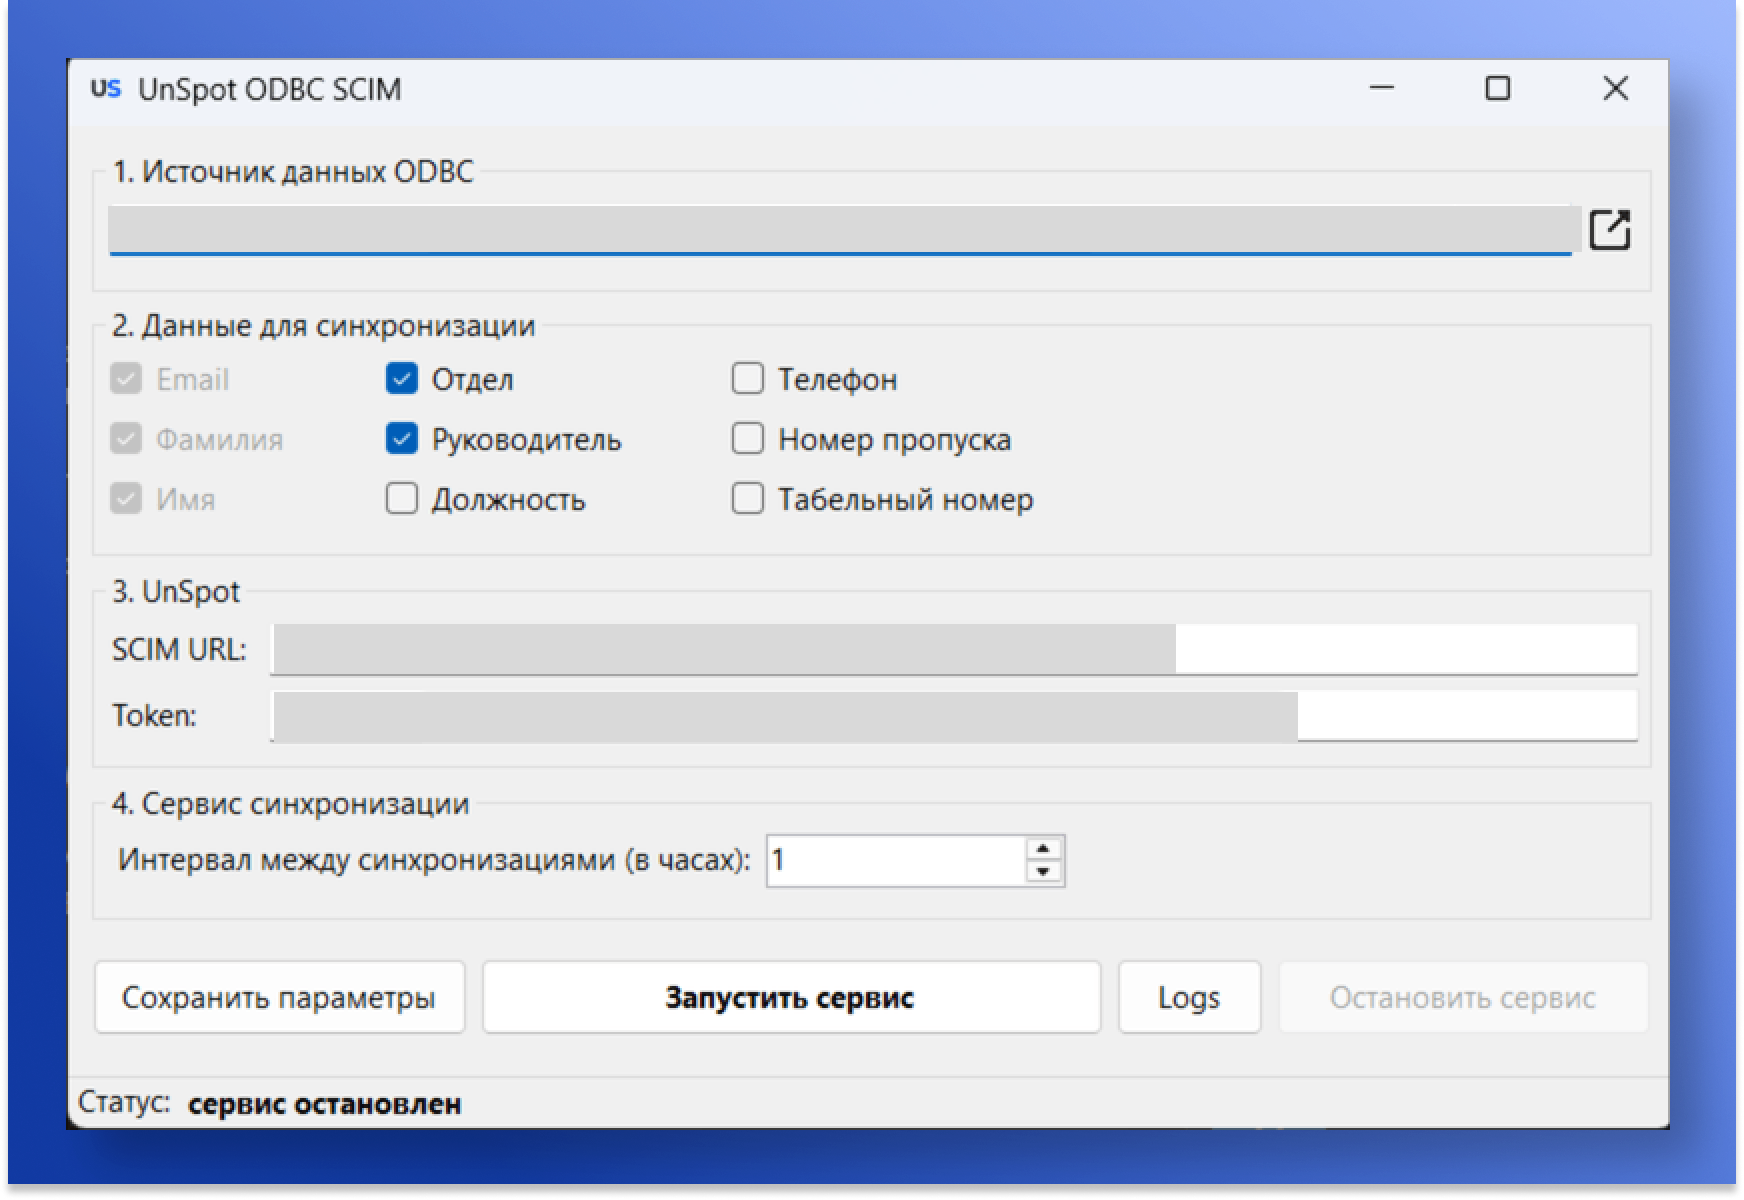Uncheck the Руководитель checkbox
1744x1200 pixels.
(x=402, y=439)
